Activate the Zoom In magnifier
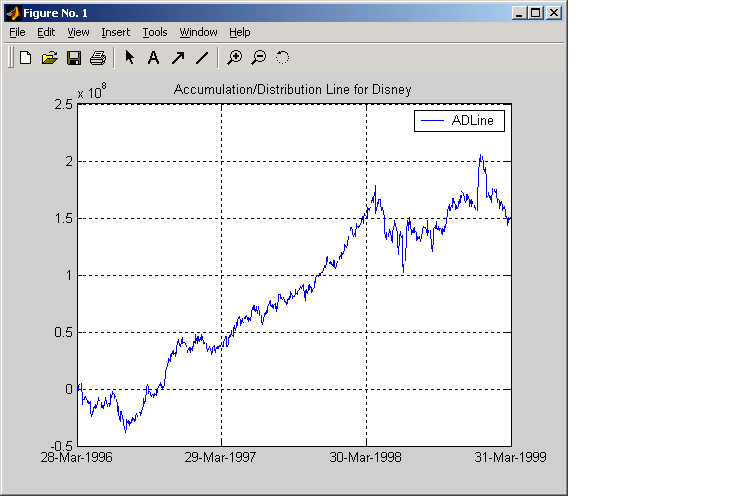Viewport: 740px width, 499px height. [x=234, y=58]
